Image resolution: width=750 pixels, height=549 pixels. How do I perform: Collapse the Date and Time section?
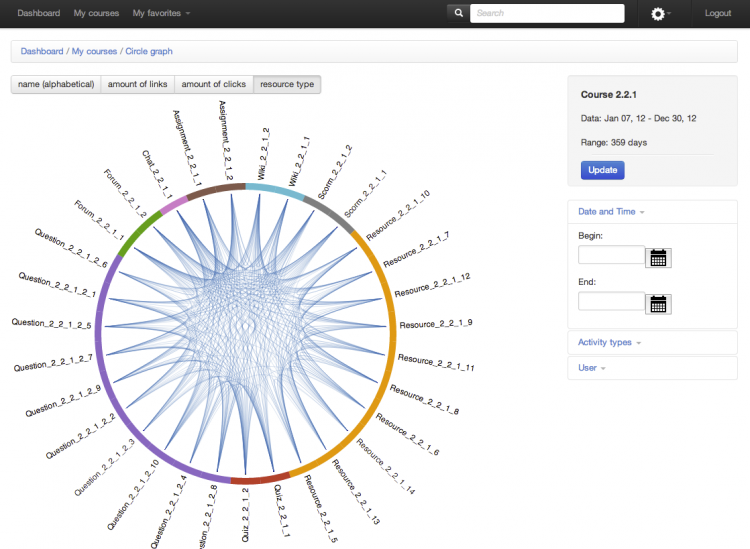coord(610,212)
